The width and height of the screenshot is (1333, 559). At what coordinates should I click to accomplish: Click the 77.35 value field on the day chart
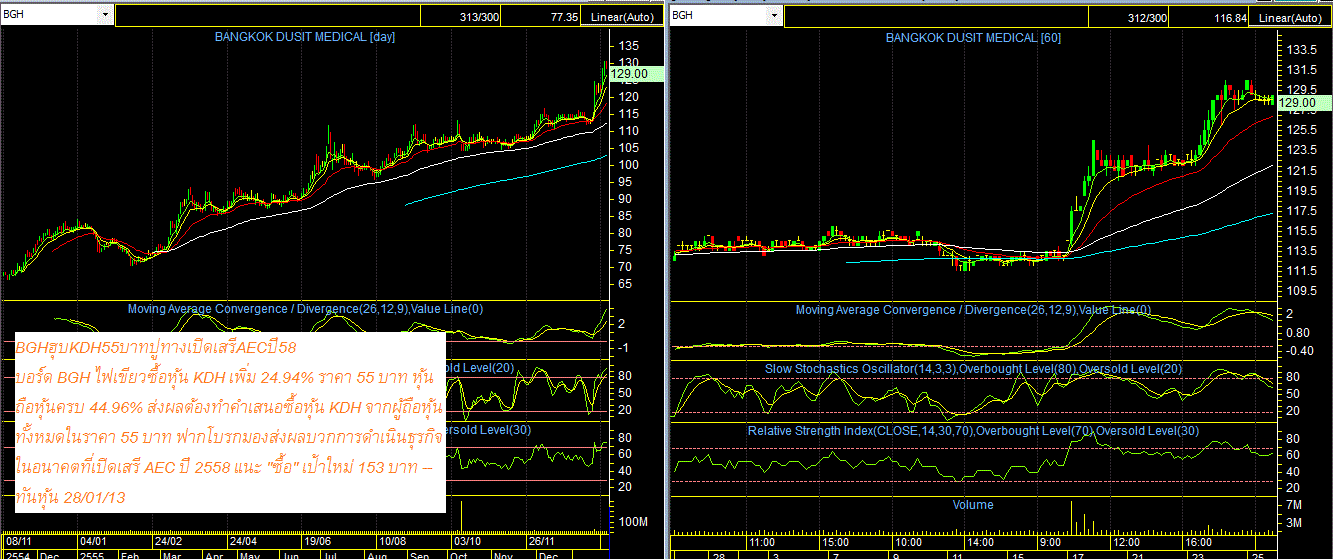542,17
